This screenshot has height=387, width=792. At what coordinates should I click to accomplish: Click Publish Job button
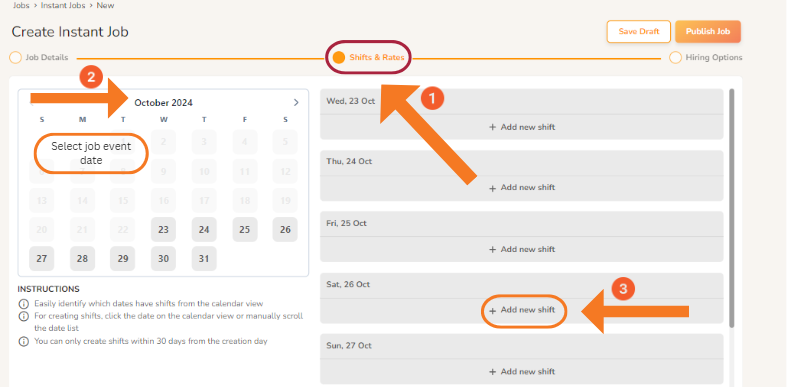coord(708,31)
